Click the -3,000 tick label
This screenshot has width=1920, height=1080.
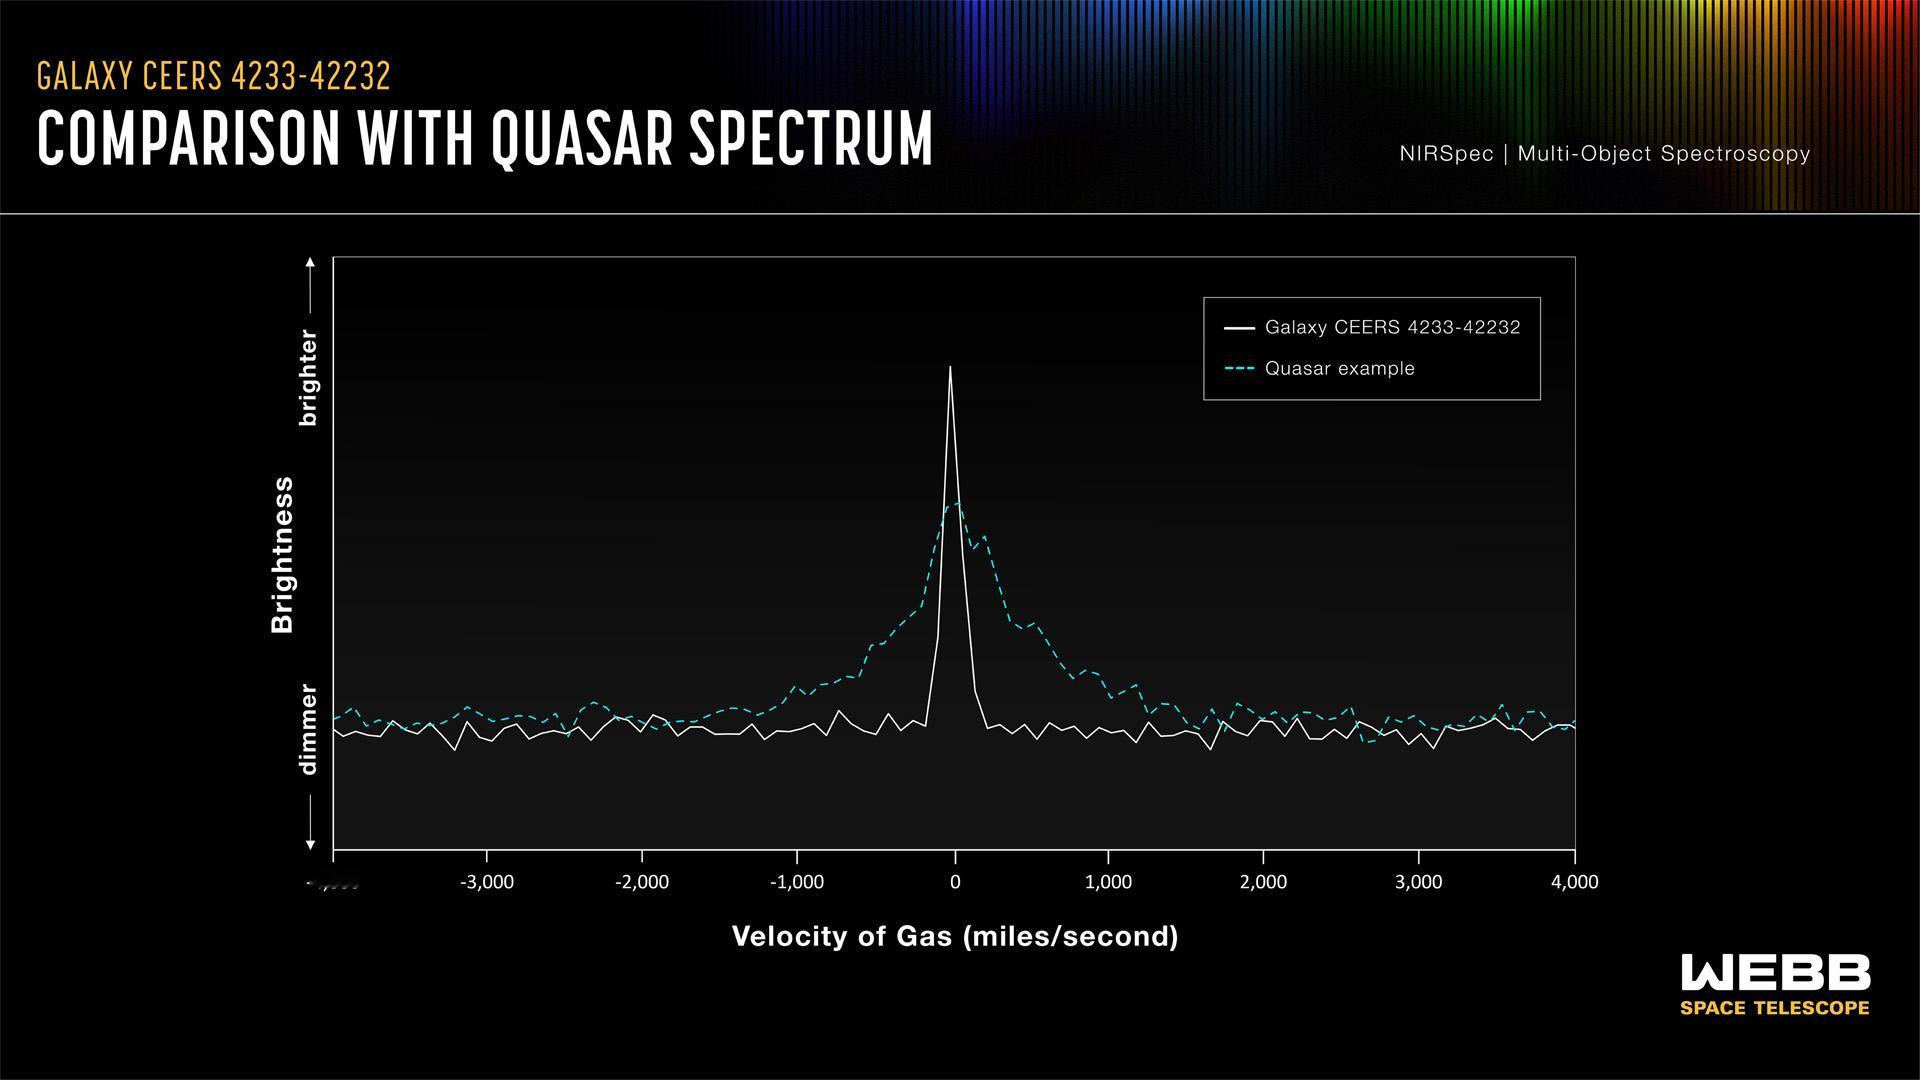(487, 882)
